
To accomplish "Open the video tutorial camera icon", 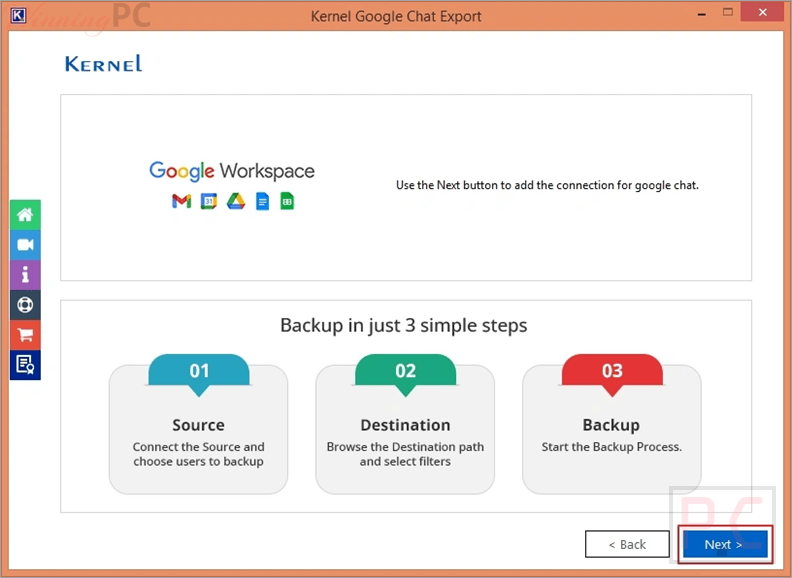I will pyautogui.click(x=25, y=245).
